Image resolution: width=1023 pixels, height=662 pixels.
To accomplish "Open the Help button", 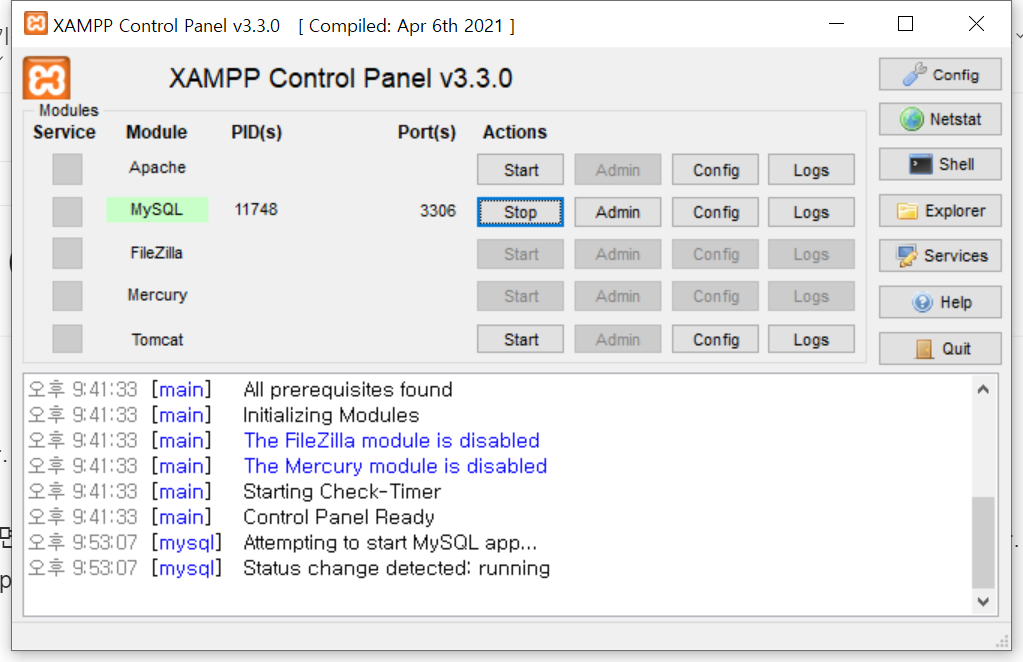I will pyautogui.click(x=939, y=302).
